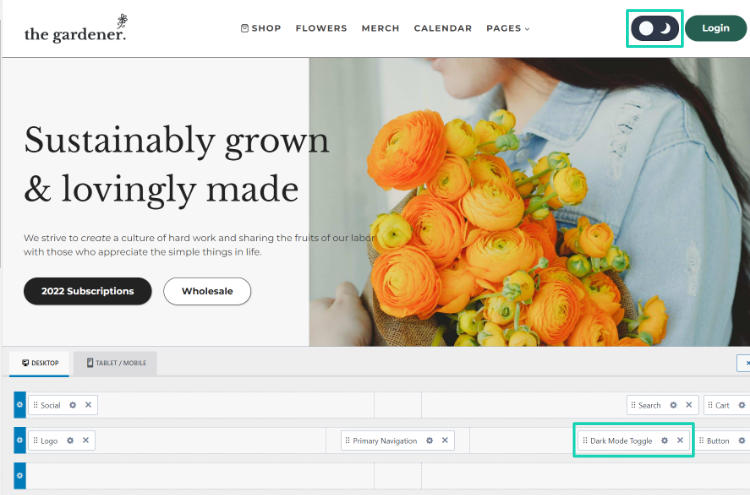Viewport: 750px width, 495px height.
Task: Expand the Pages dropdown menu
Action: (508, 28)
